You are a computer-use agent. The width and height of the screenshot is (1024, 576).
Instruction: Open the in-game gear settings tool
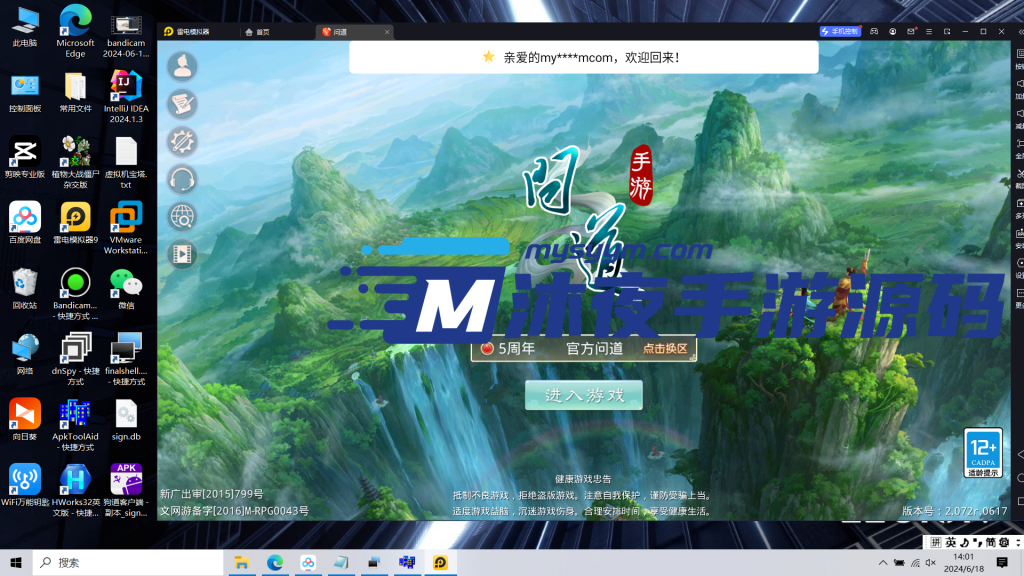coord(182,142)
